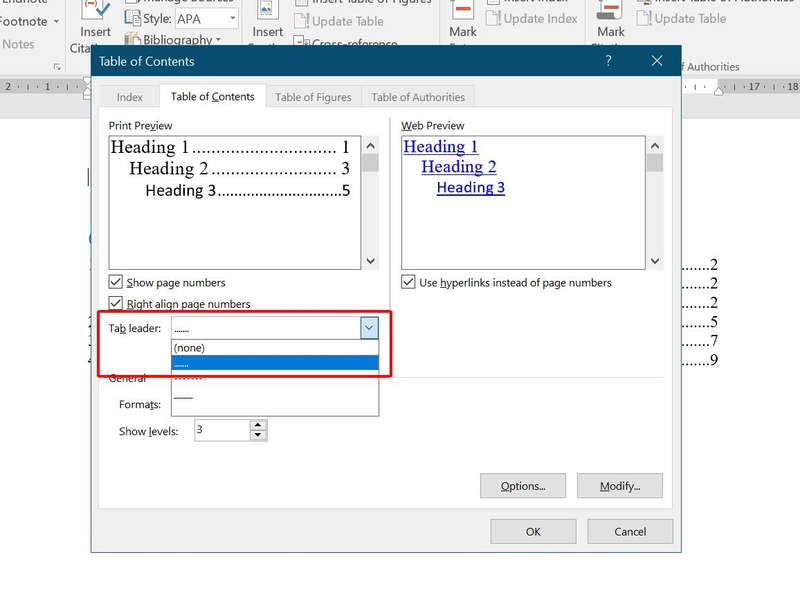Click the Update Index icon

[x=493, y=18]
